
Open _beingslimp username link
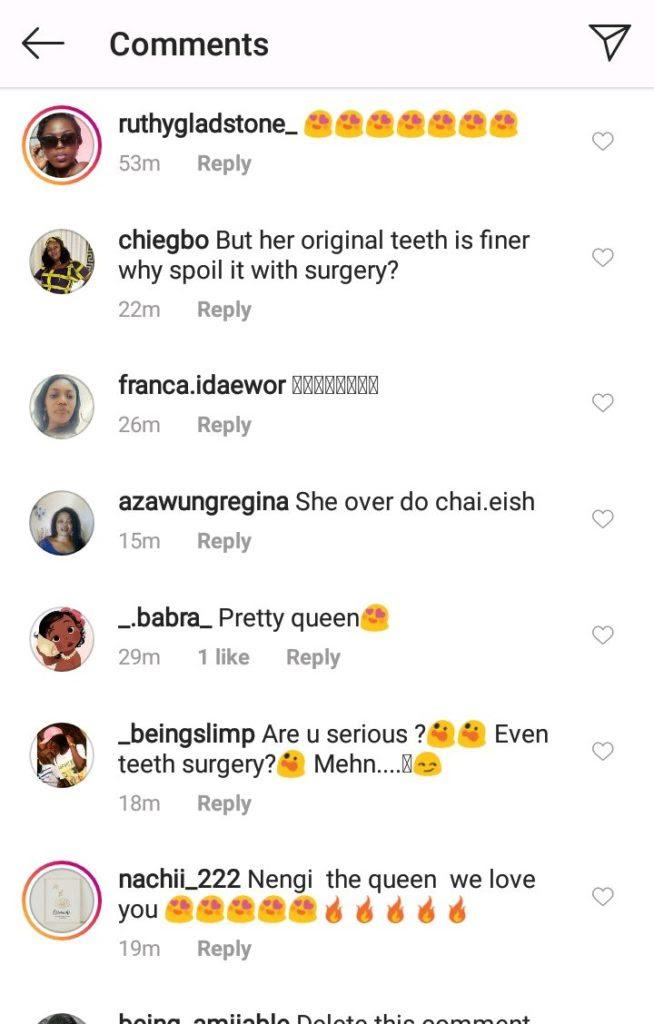click(x=186, y=734)
